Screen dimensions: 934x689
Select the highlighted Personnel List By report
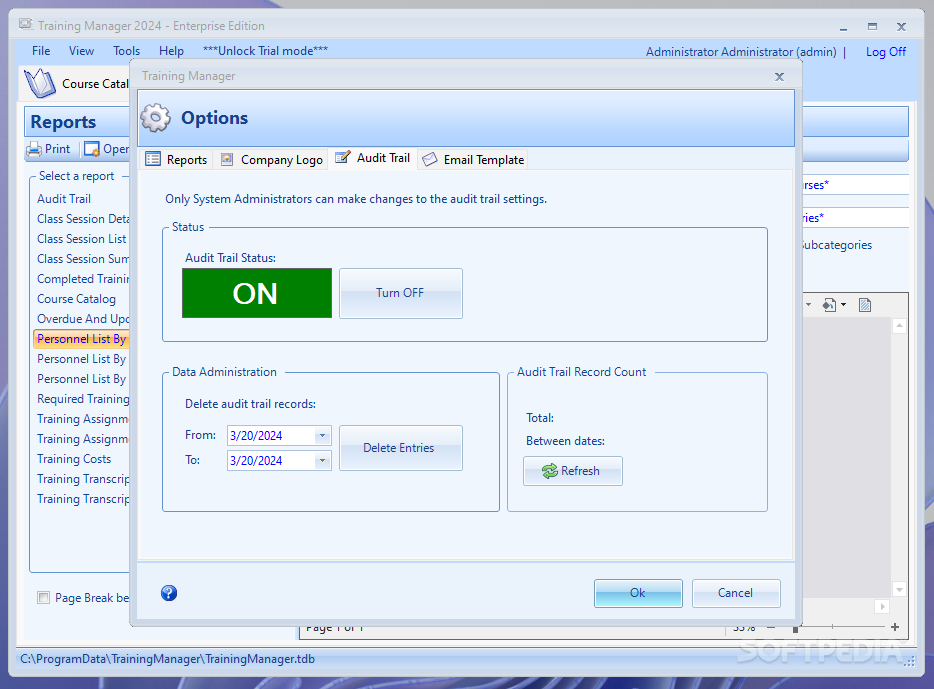coord(82,339)
